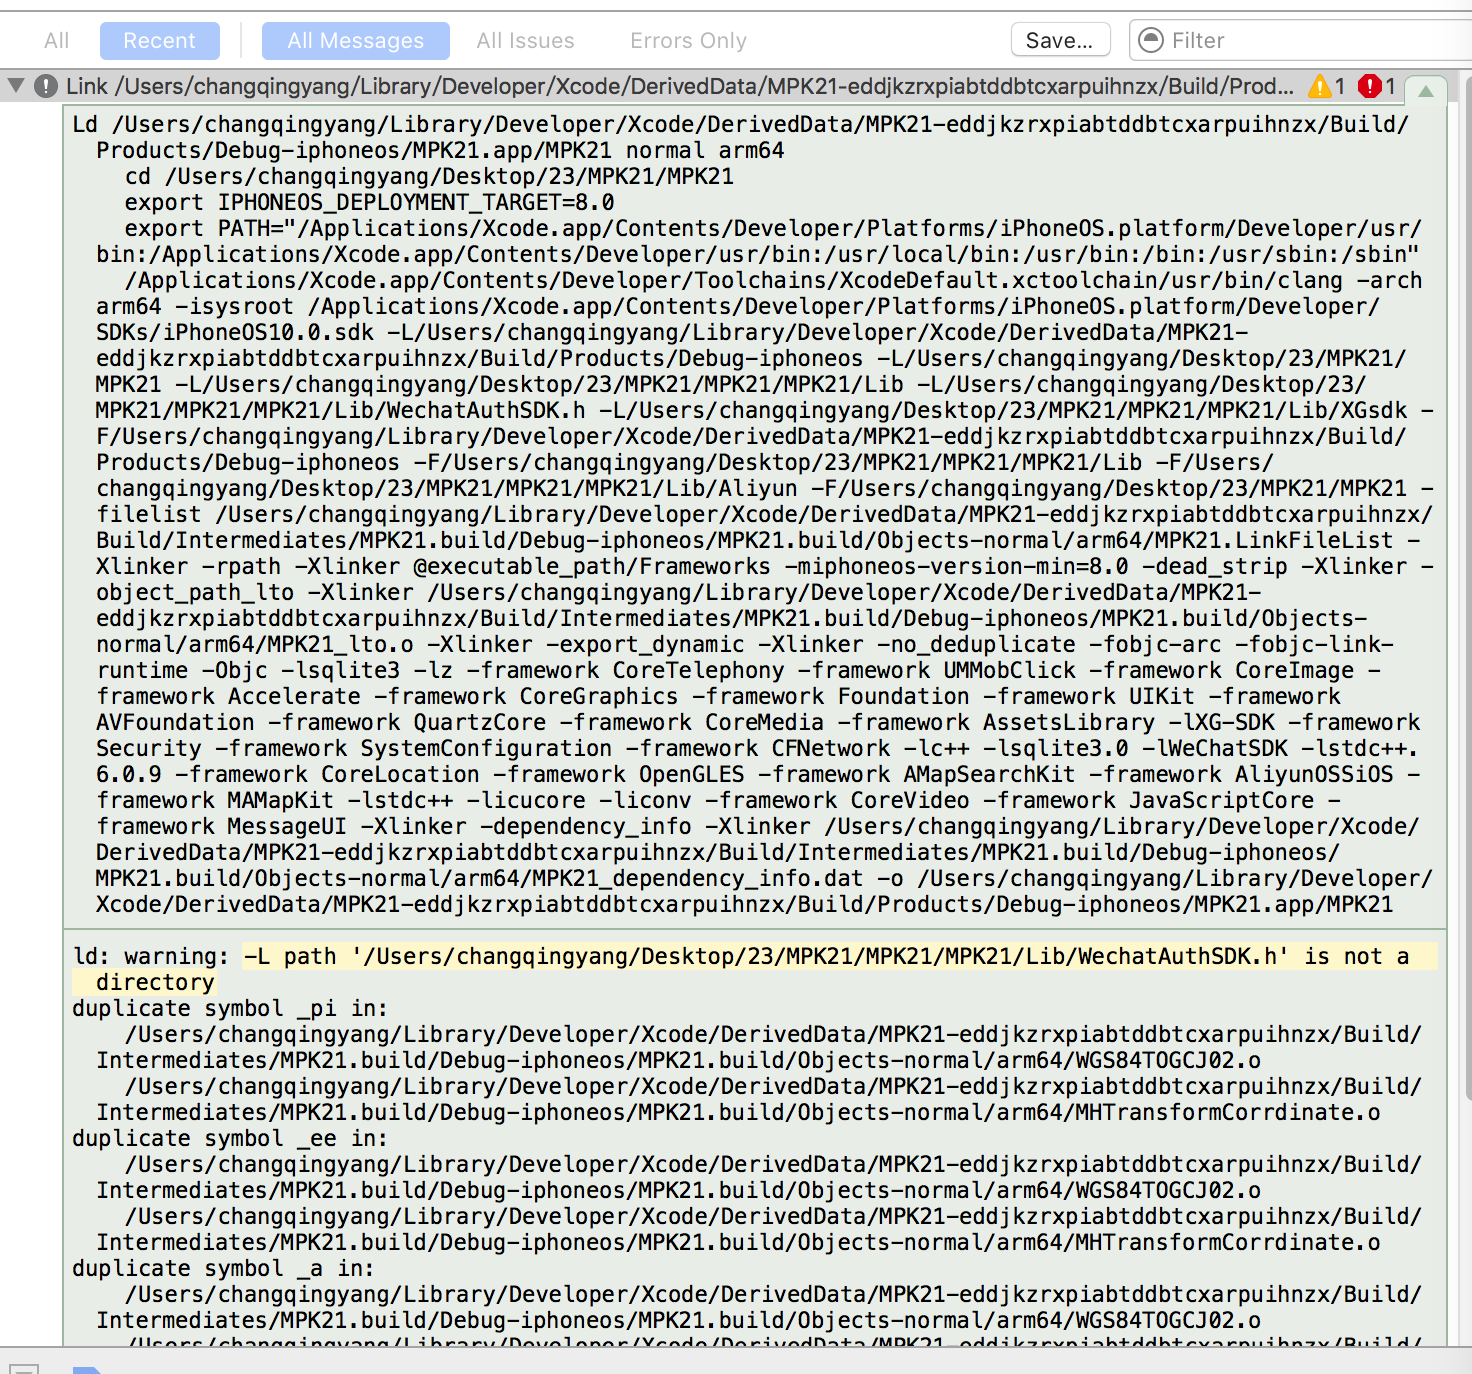Select the All Issues tab
Screen dimensions: 1472x1374
tap(525, 41)
